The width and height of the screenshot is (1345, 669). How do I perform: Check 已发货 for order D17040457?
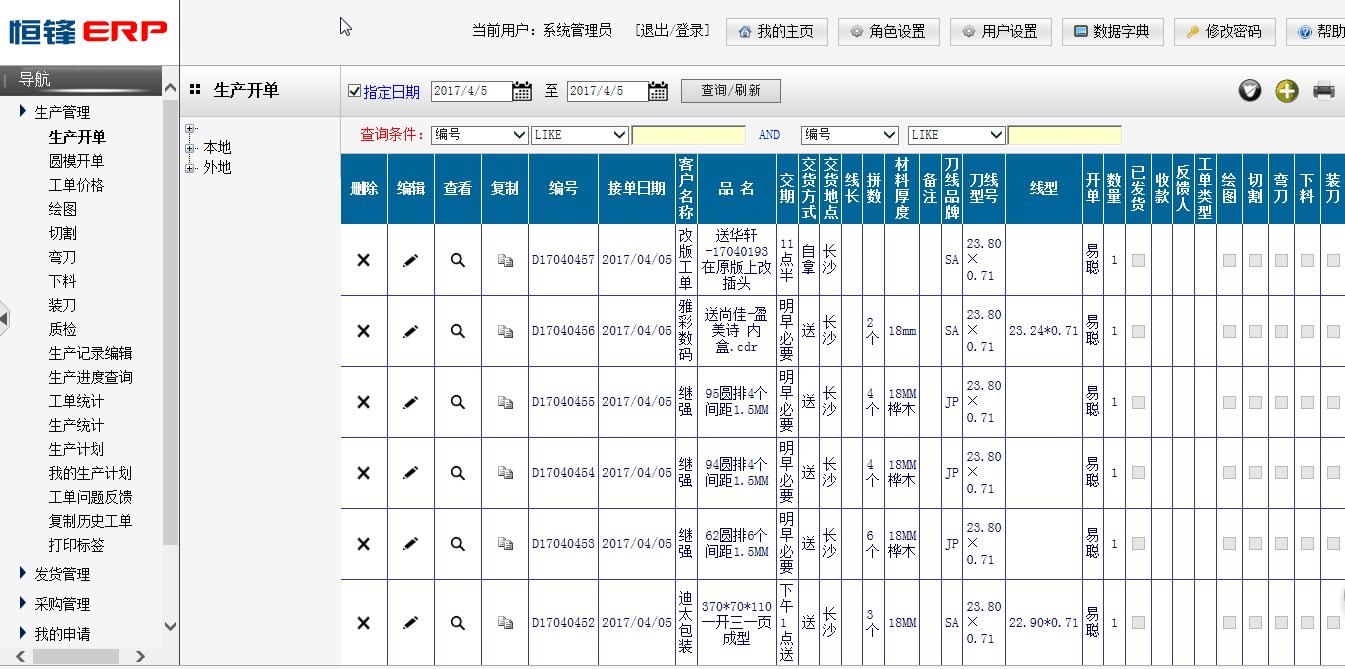[1138, 260]
